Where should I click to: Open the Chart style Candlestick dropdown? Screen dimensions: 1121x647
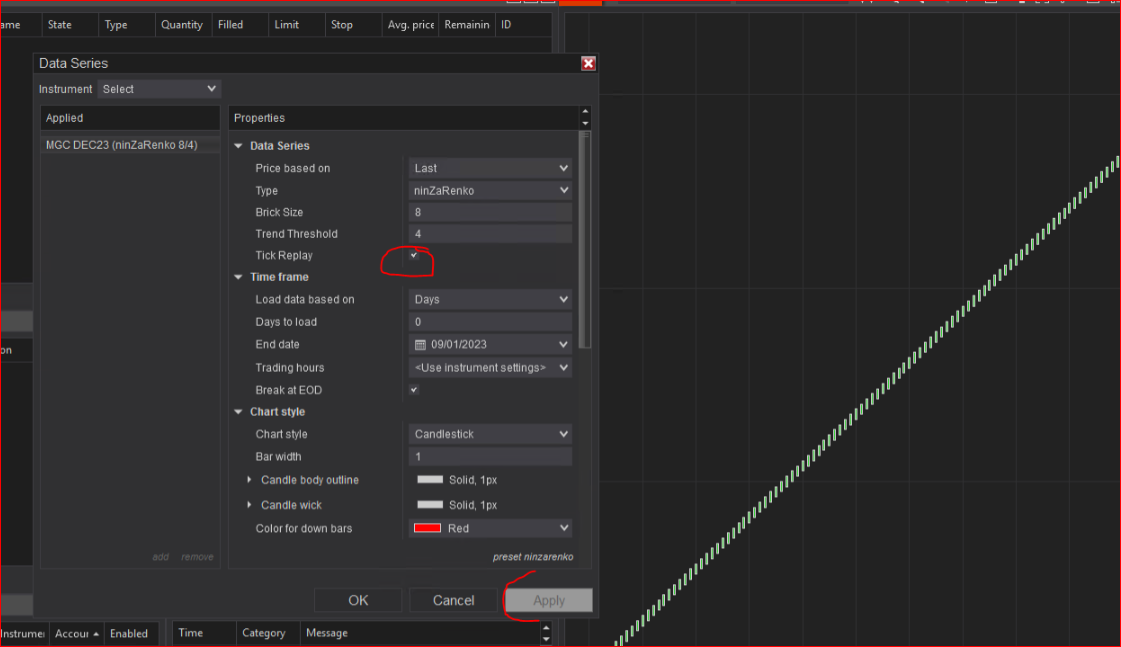[x=490, y=434]
